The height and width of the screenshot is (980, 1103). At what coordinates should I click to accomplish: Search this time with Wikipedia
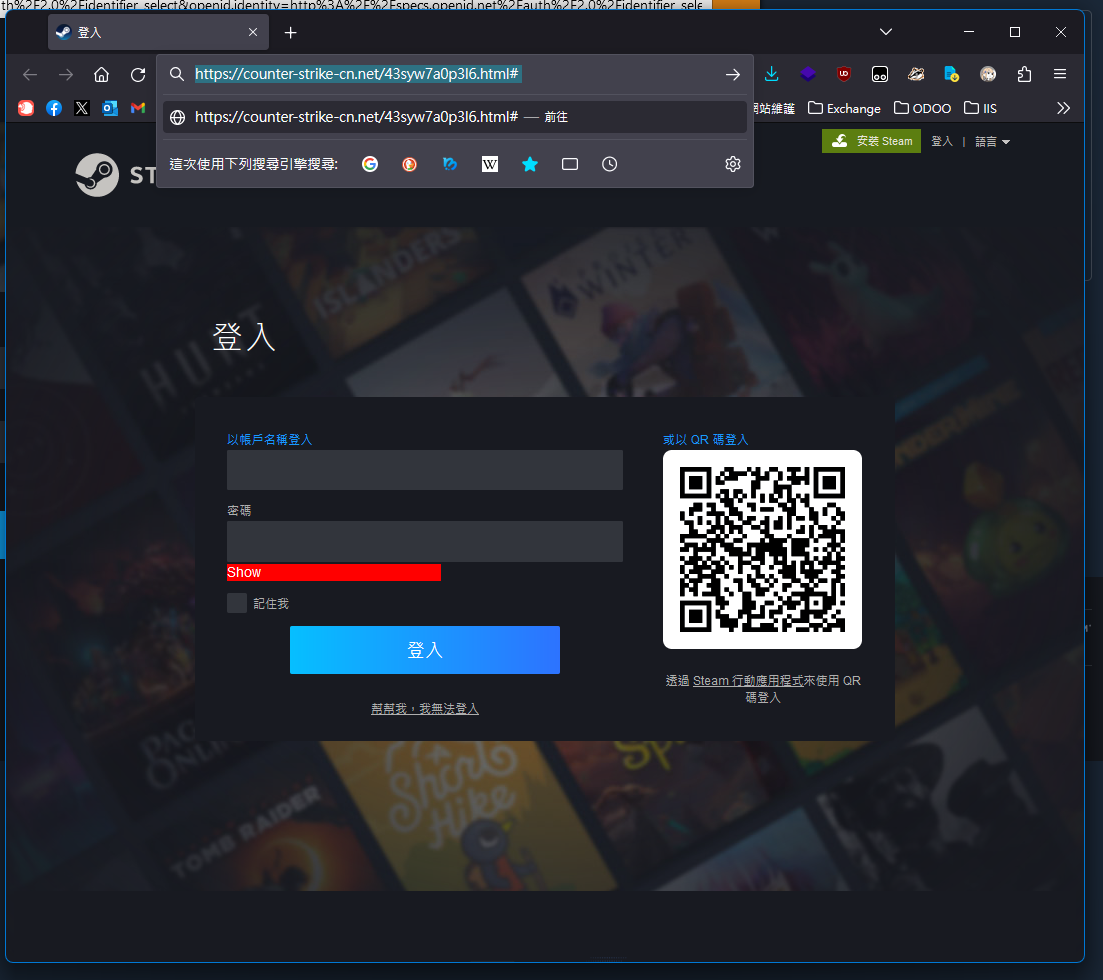(x=490, y=164)
